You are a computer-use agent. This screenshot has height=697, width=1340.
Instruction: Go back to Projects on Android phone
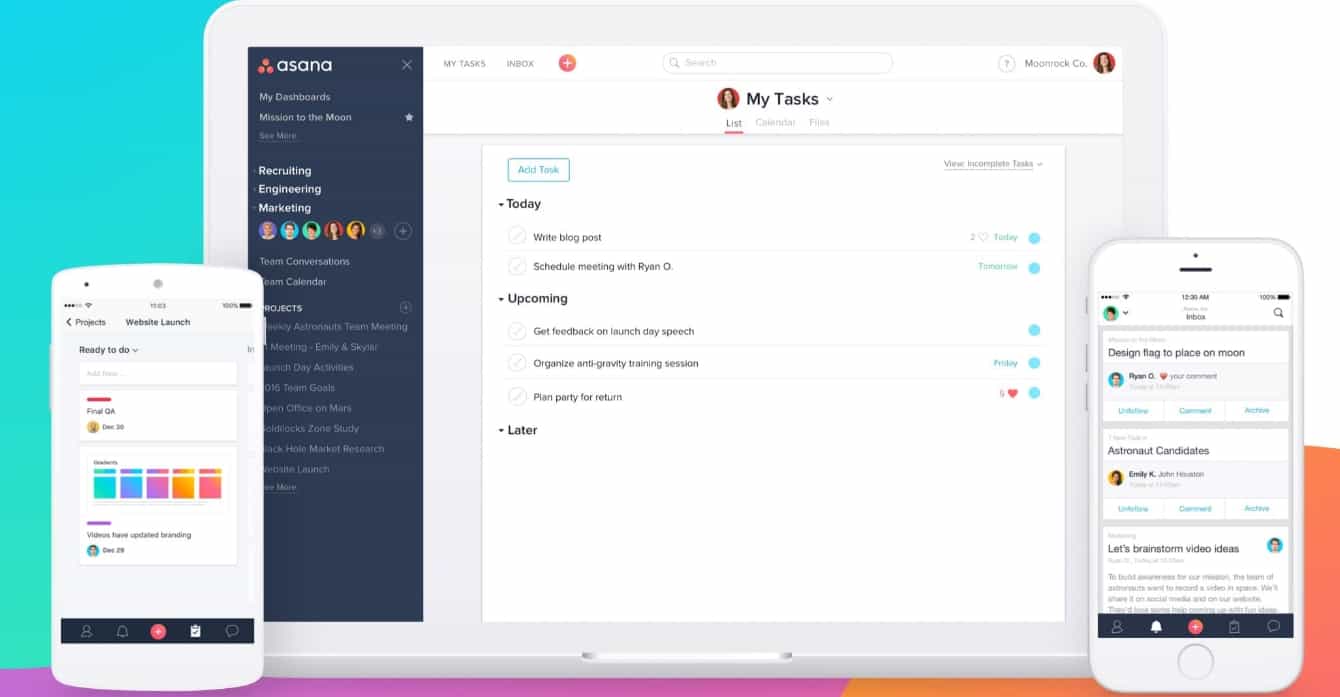tap(86, 322)
